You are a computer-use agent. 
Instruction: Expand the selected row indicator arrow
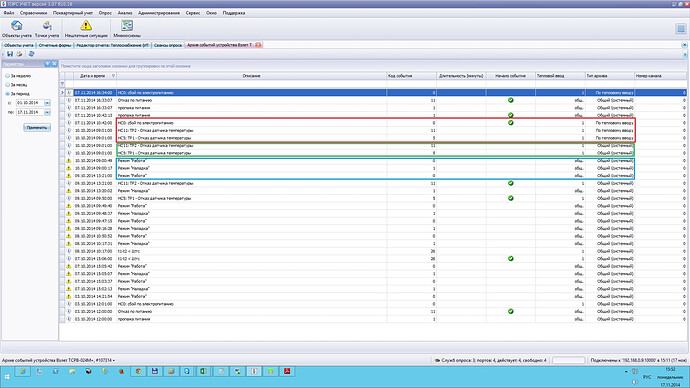click(x=62, y=93)
